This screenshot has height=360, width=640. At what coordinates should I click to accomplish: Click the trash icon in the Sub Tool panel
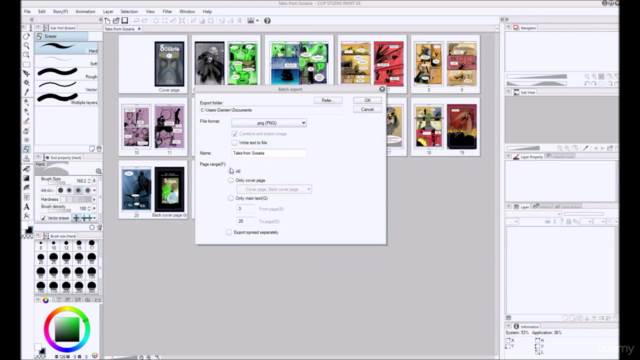click(99, 149)
